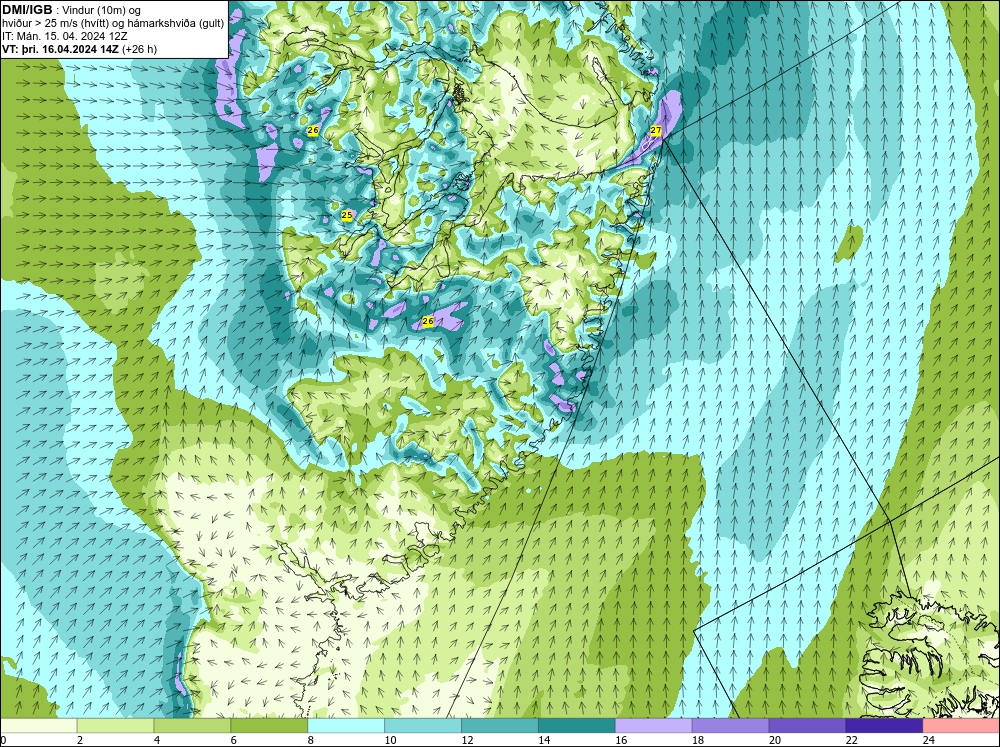Click the lavender 16–18 m/s legend swatch
Image resolution: width=1000 pixels, height=747 pixels.
coord(654,726)
